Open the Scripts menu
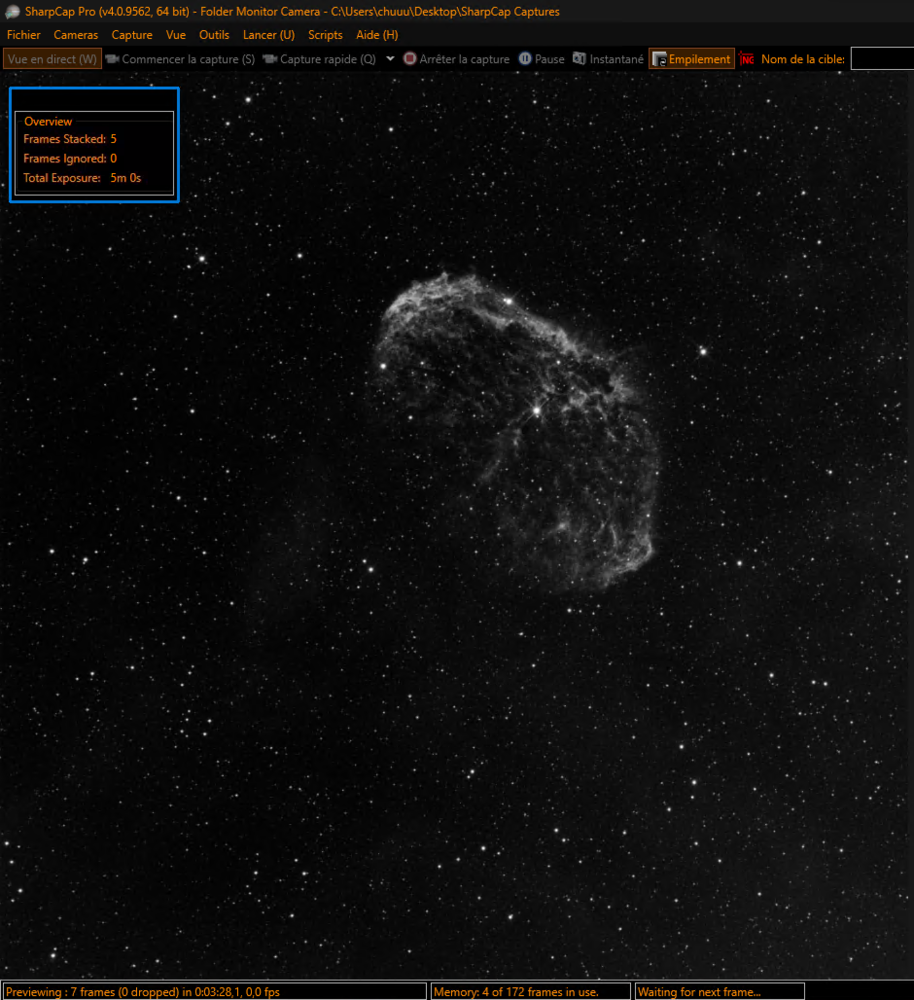Viewport: 914px width, 1000px height. coord(325,35)
